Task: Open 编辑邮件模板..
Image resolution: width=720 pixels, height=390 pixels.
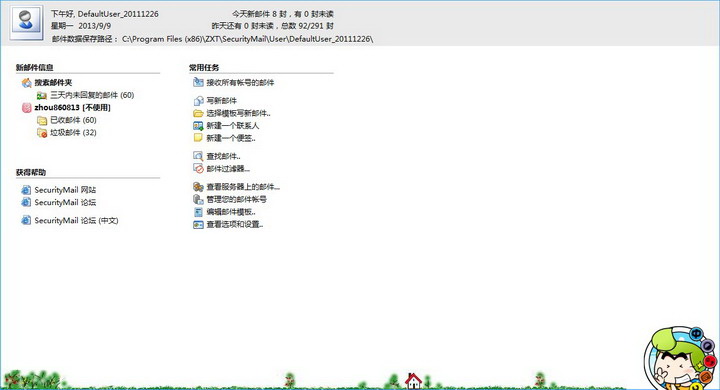Action: (x=231, y=212)
